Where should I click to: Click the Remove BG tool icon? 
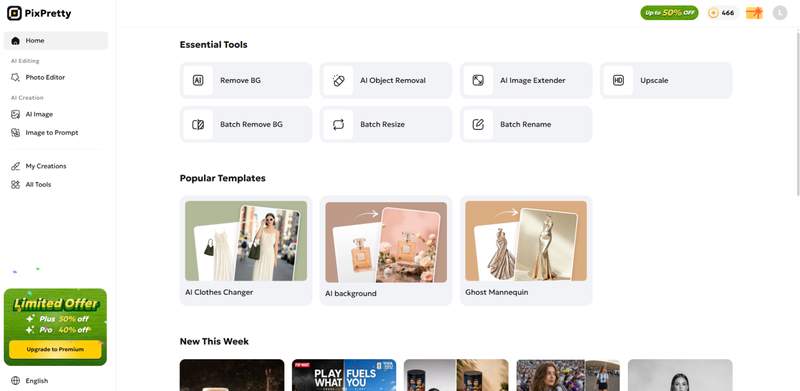(198, 80)
